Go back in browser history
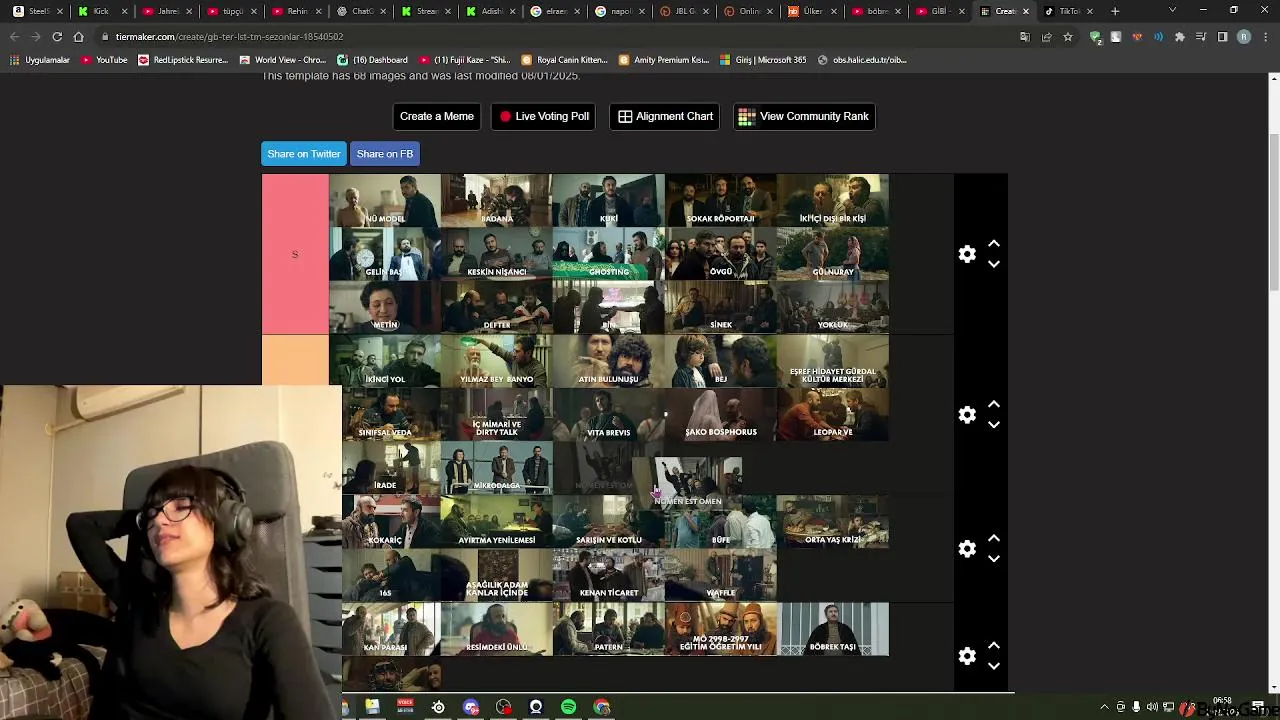The width and height of the screenshot is (1280, 720). click(x=14, y=37)
